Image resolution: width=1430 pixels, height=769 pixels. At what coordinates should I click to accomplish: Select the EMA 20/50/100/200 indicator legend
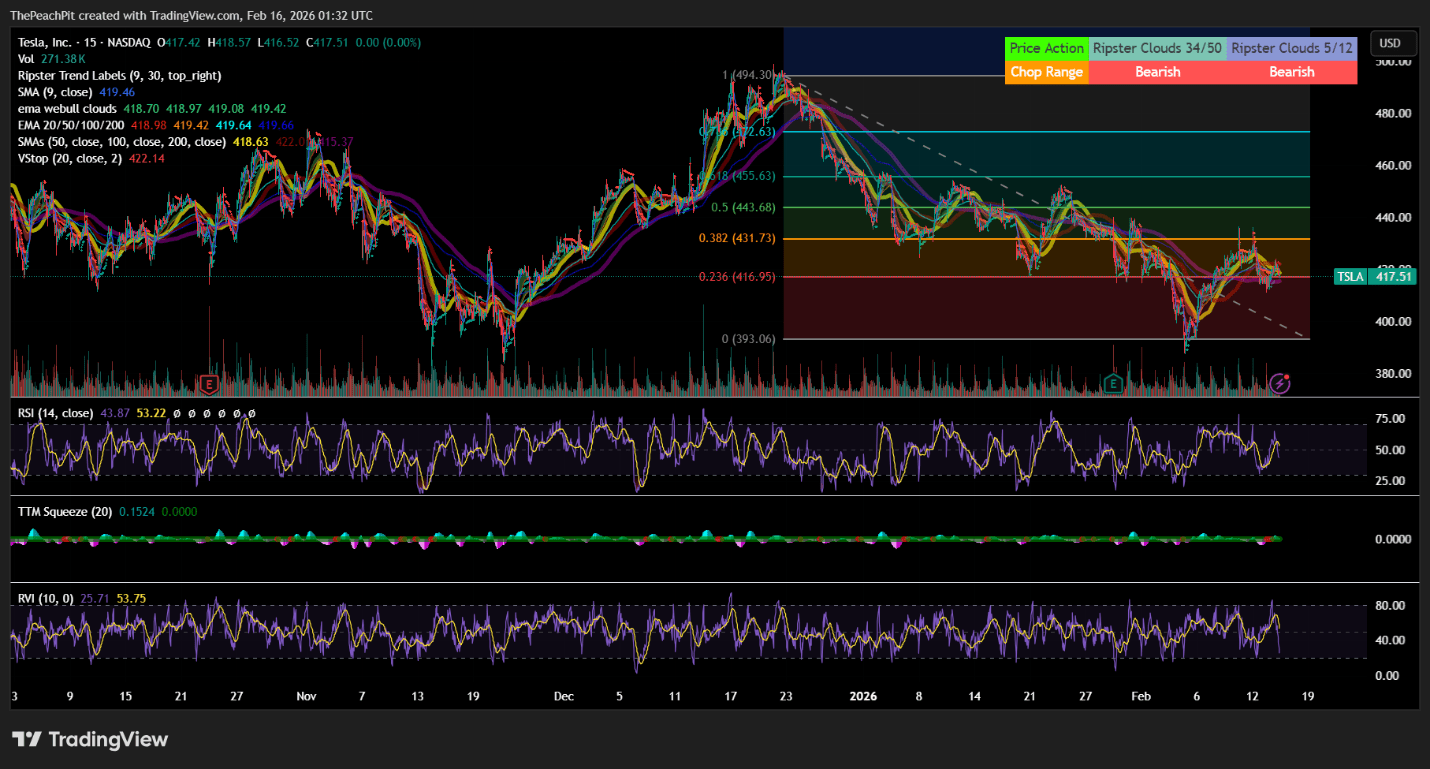(156, 125)
